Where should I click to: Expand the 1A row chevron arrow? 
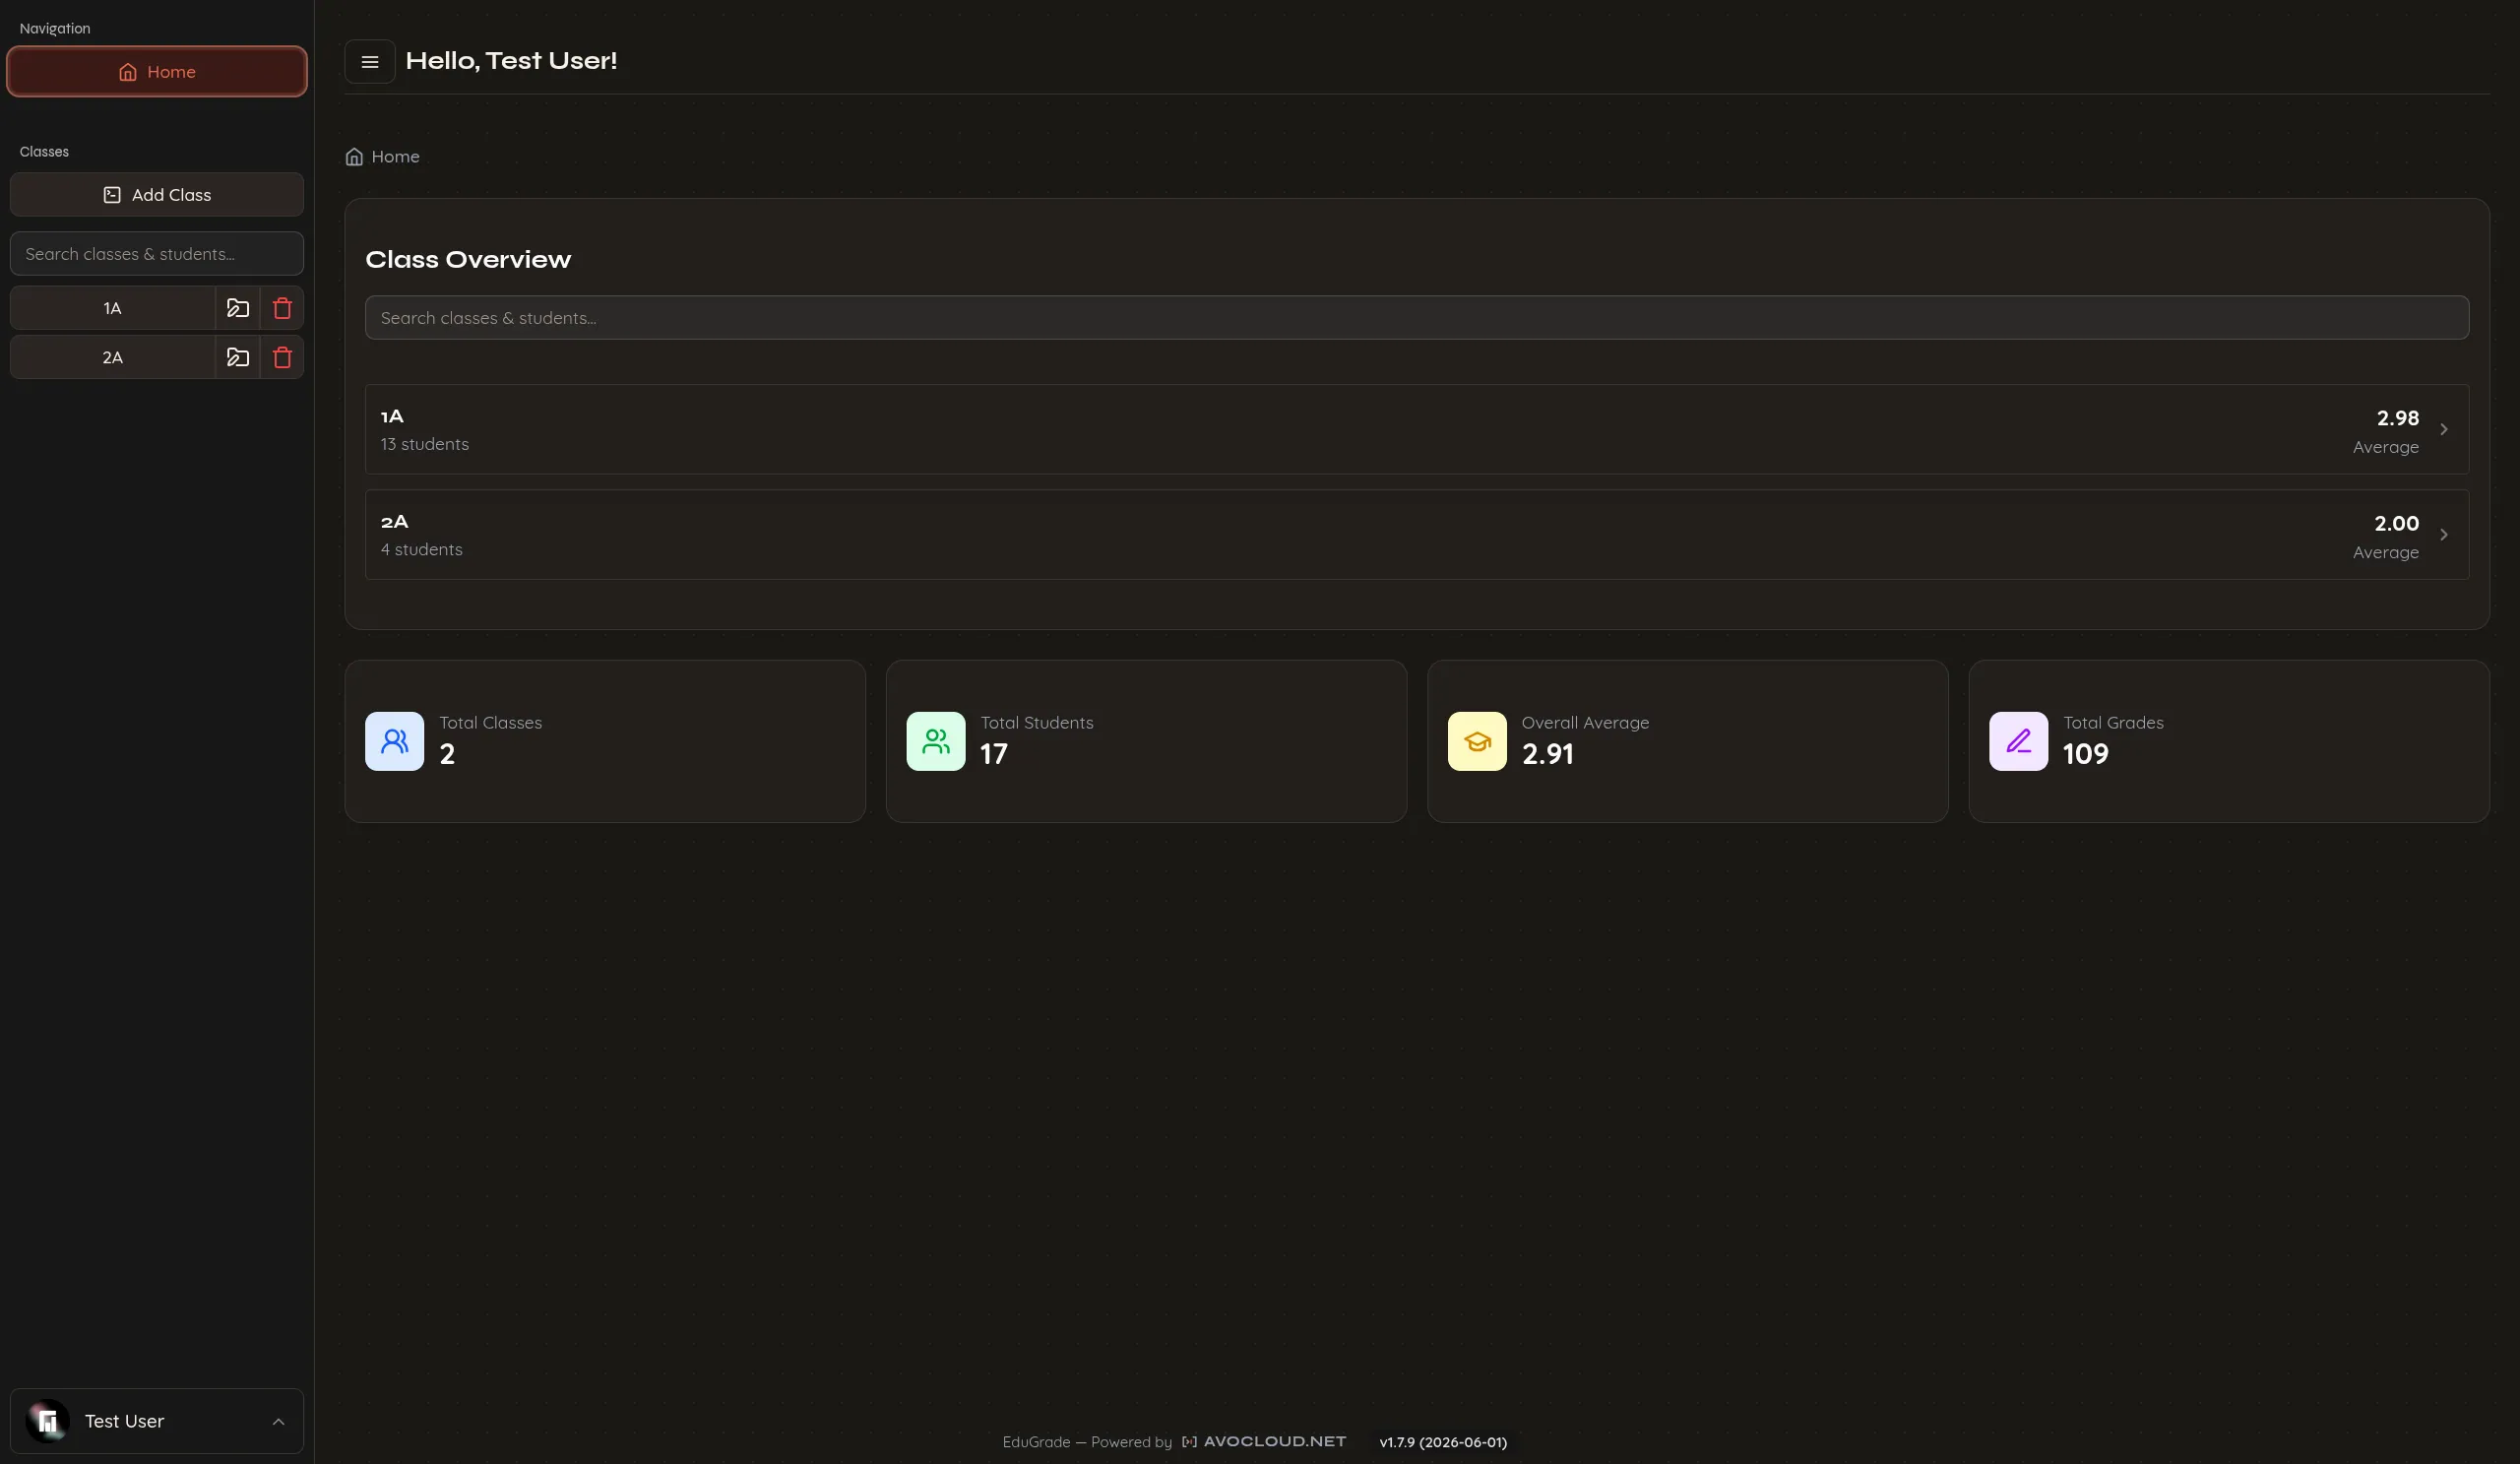[2443, 429]
